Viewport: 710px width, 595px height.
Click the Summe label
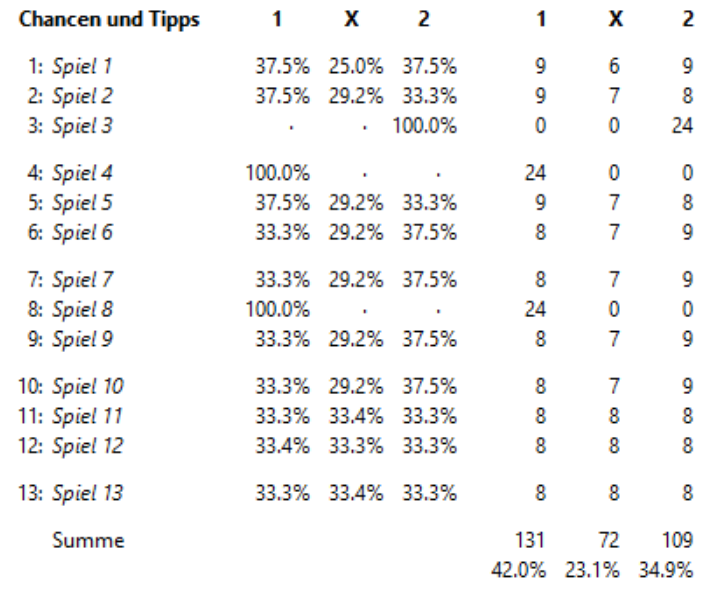(88, 541)
